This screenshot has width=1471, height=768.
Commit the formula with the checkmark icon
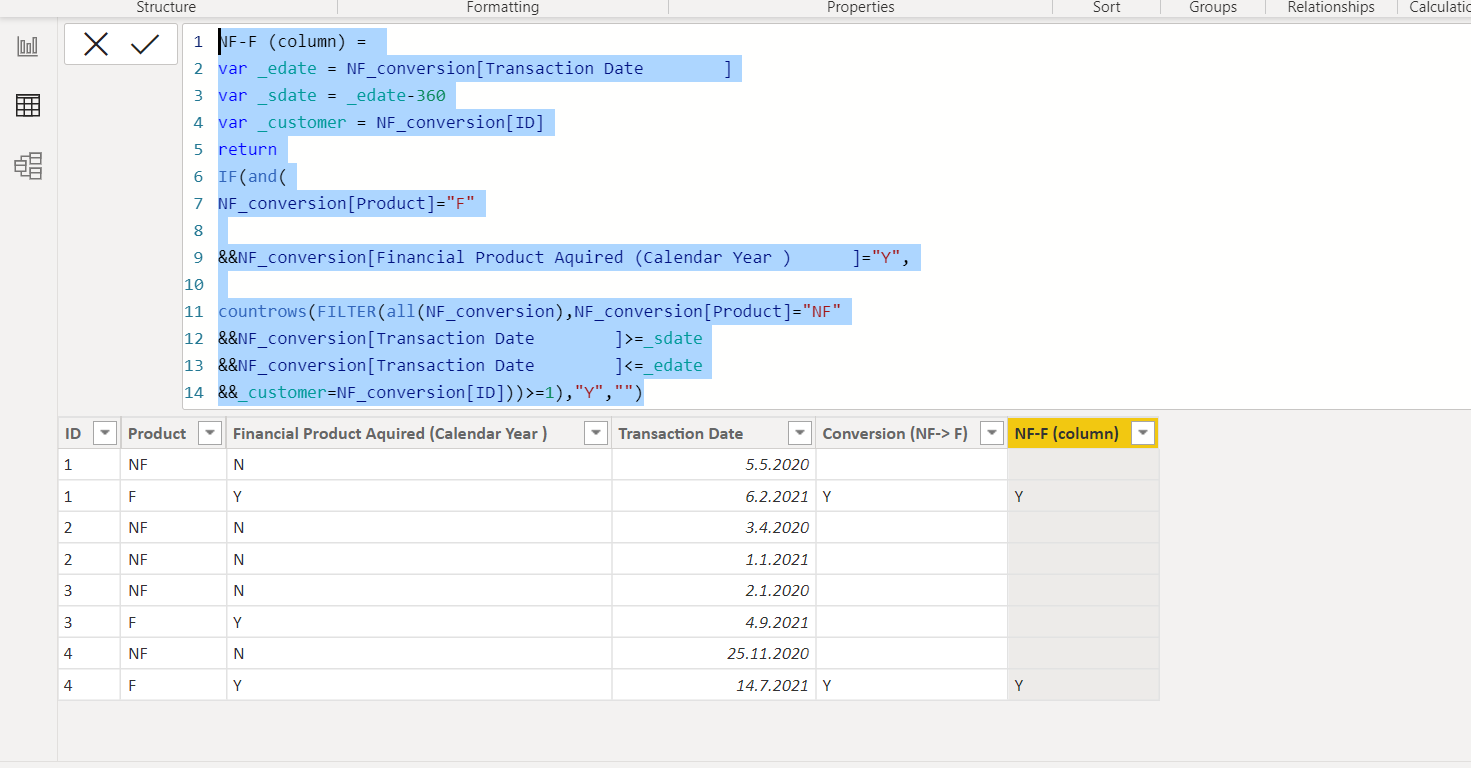(x=145, y=44)
